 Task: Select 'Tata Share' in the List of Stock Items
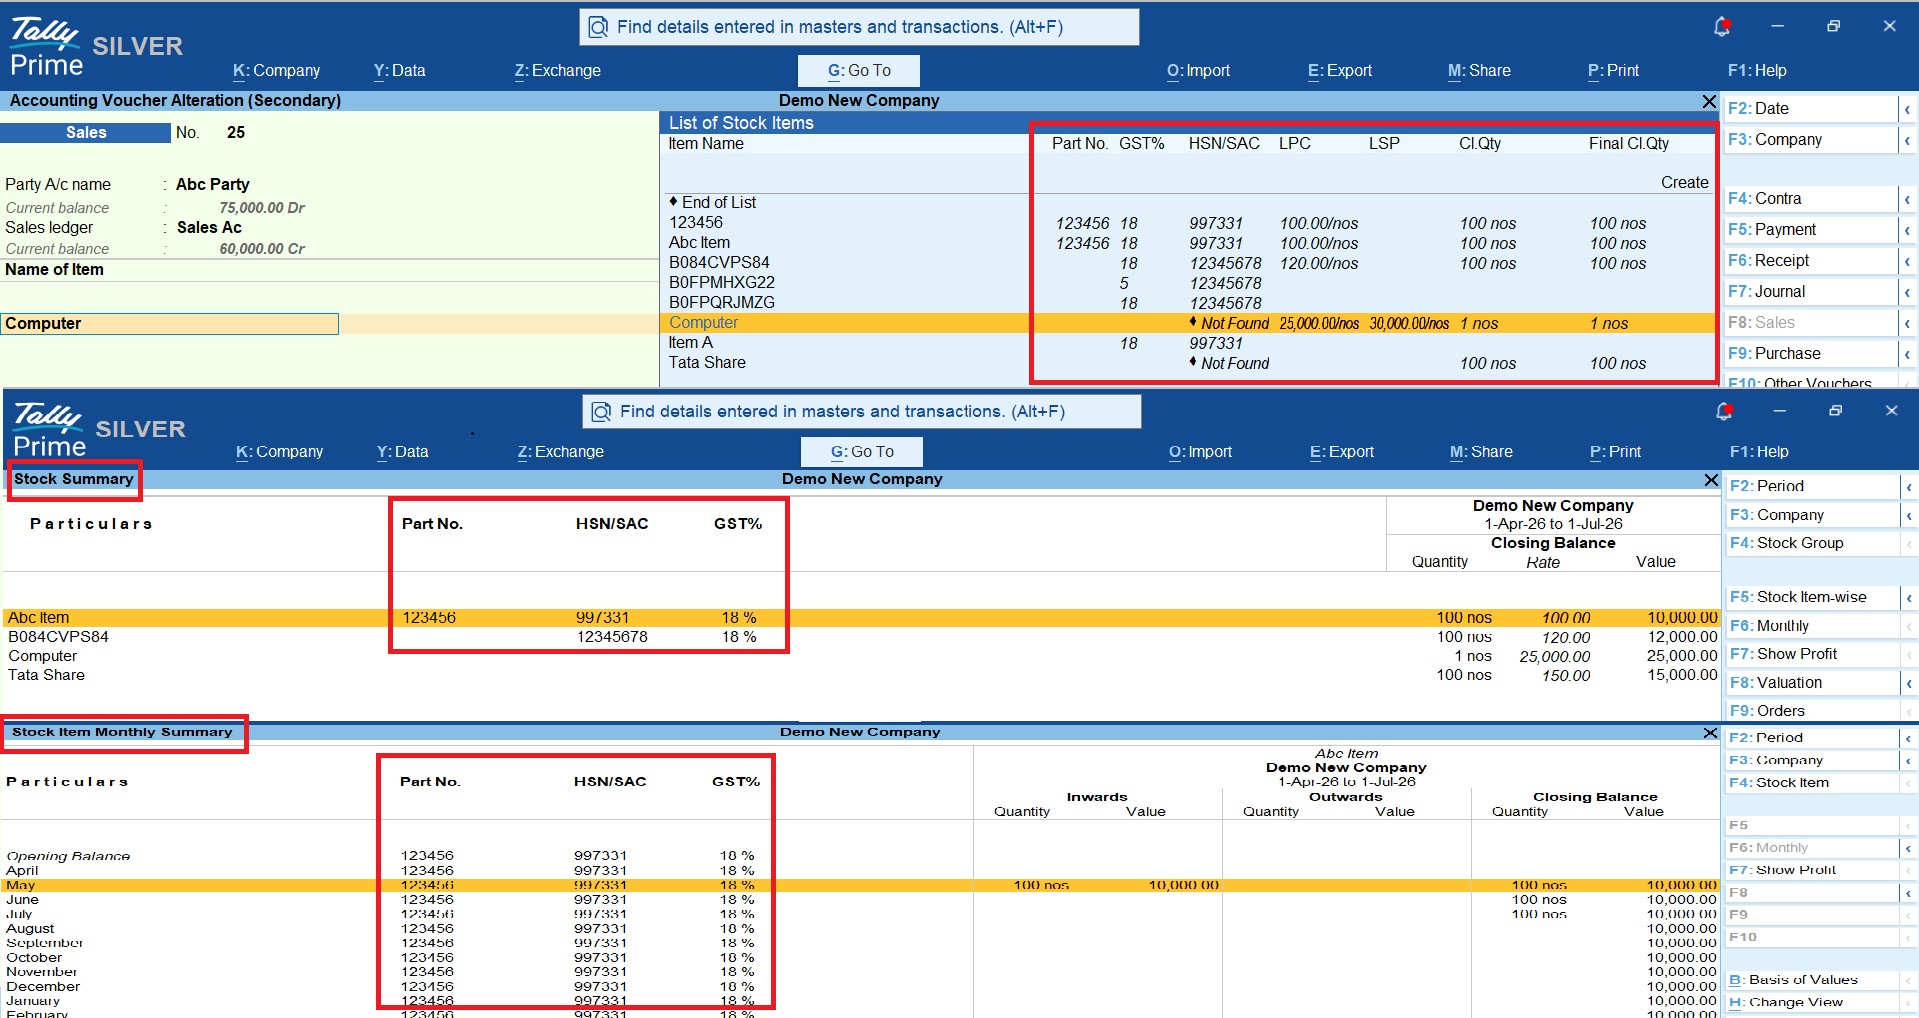click(x=707, y=363)
